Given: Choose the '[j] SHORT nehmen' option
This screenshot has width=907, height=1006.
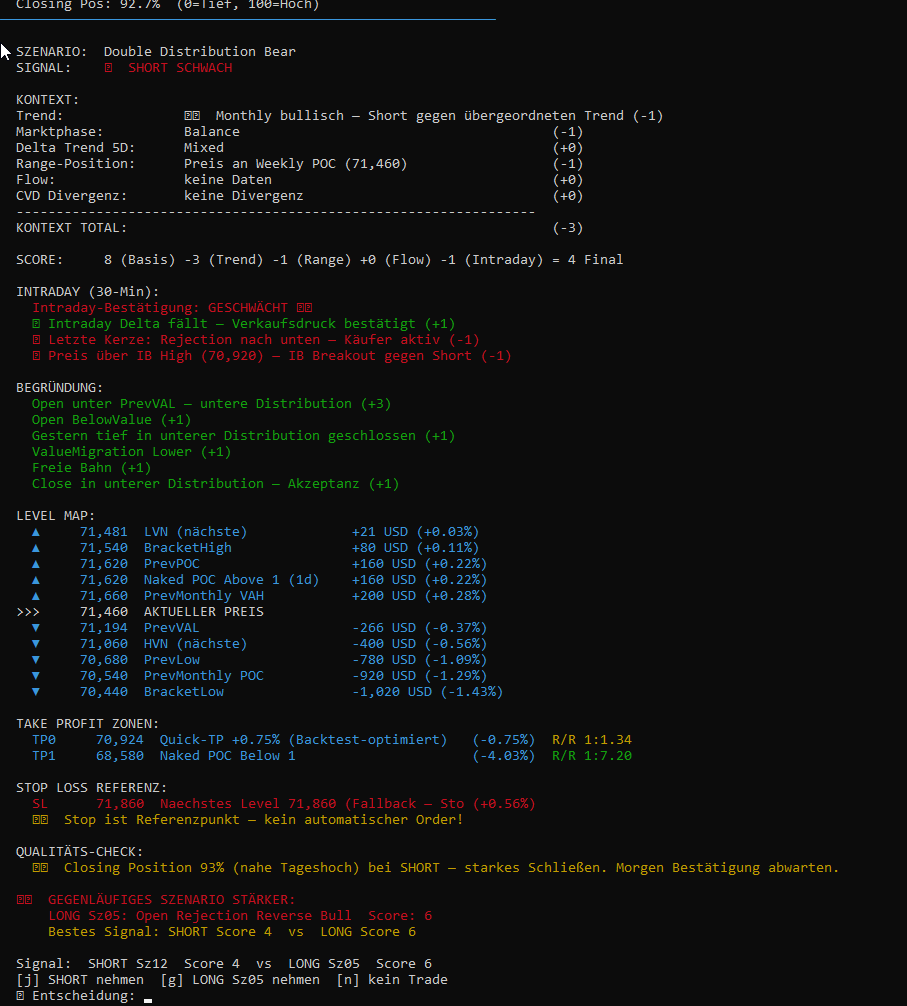Looking at the screenshot, I should click(80, 980).
